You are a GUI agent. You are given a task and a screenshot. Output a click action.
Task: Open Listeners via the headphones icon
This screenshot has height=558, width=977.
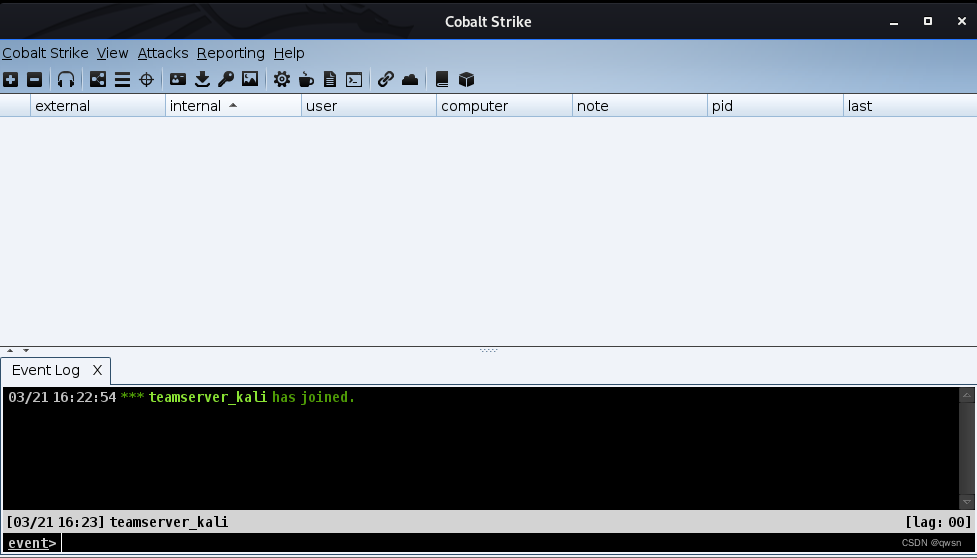[66, 80]
